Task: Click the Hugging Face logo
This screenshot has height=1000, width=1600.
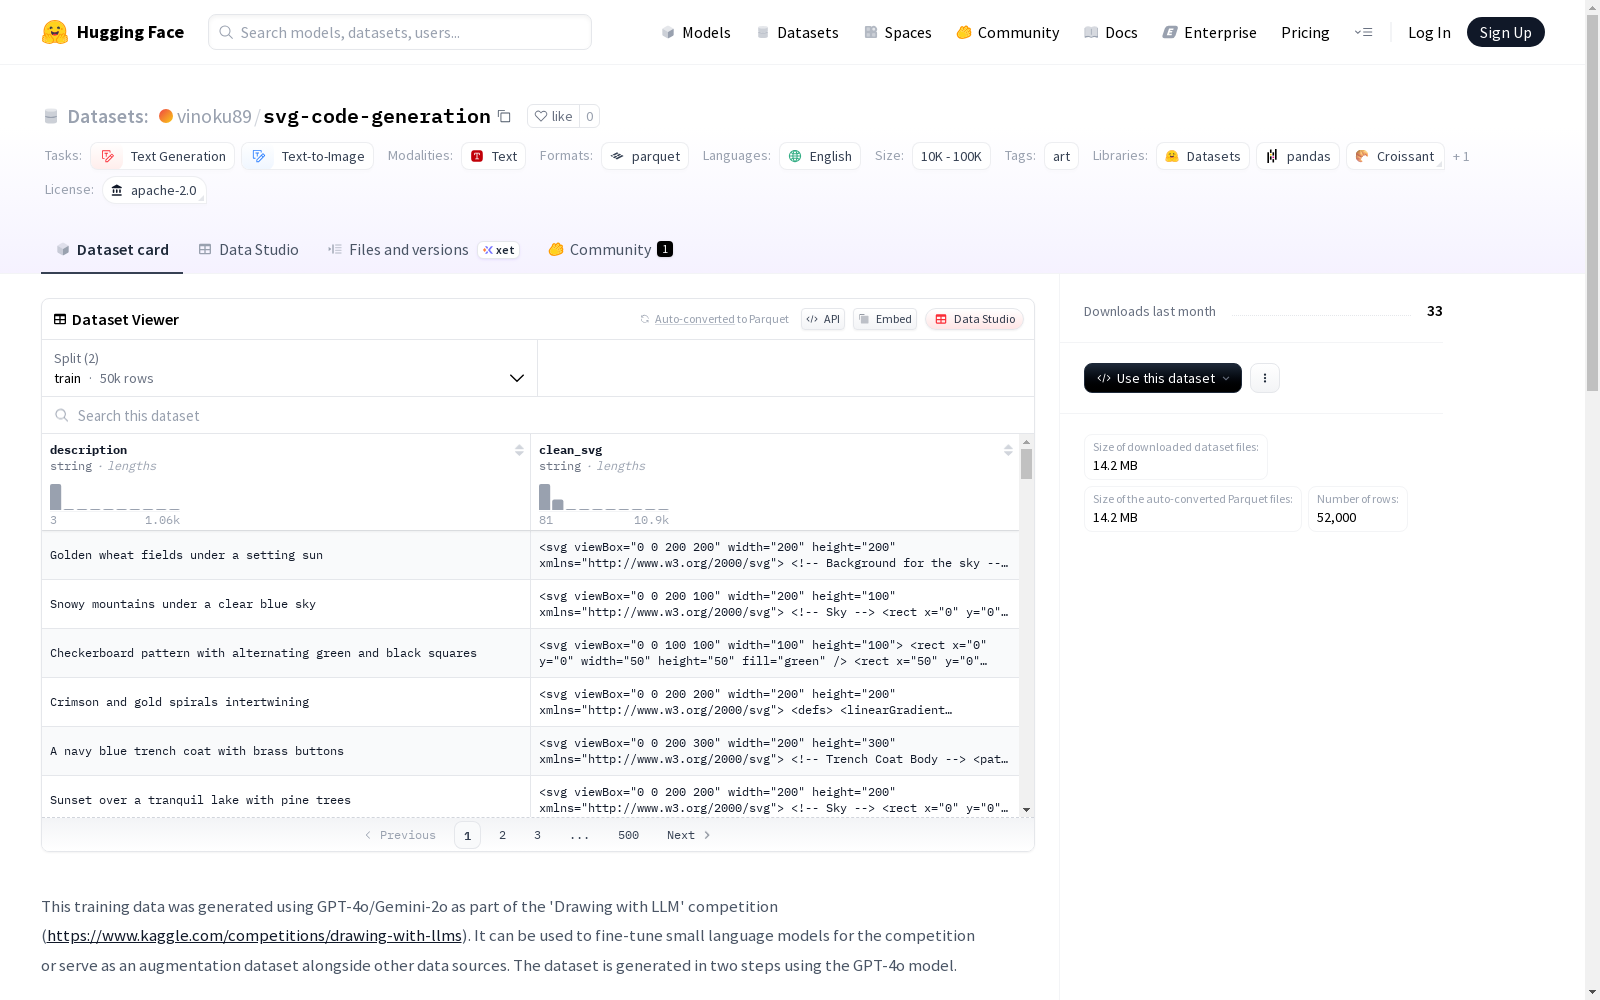Action: point(113,32)
